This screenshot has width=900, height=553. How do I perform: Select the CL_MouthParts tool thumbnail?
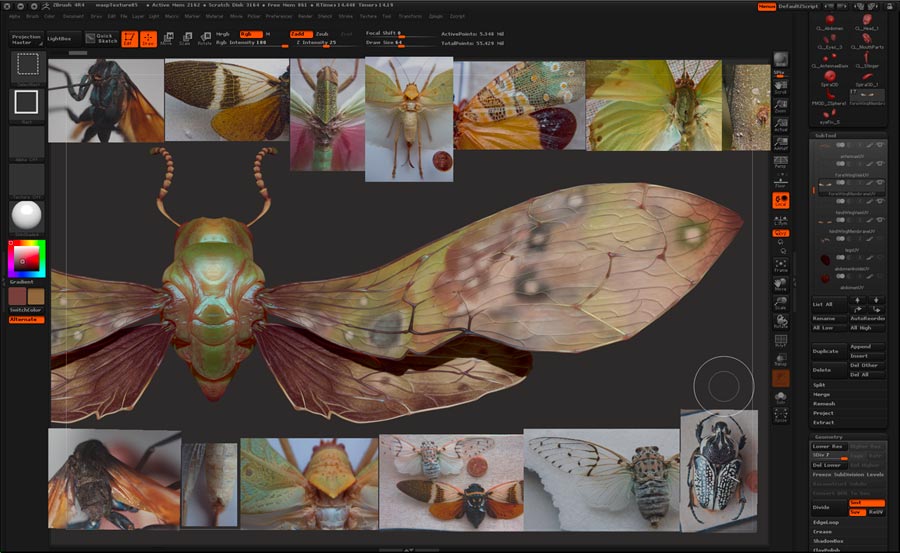(867, 41)
